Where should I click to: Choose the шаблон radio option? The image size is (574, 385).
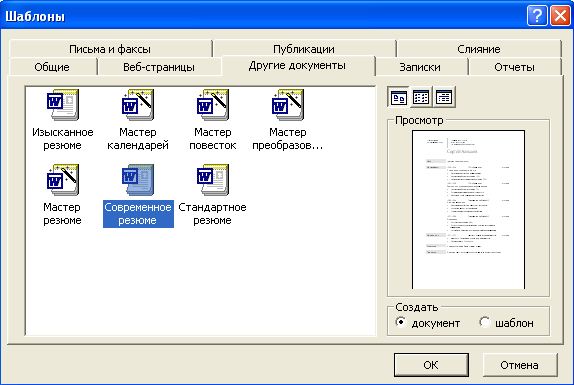pyautogui.click(x=485, y=322)
